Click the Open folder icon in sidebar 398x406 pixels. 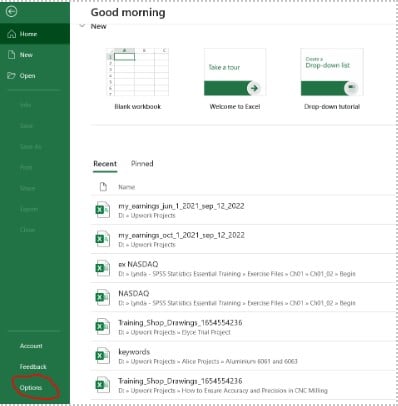pos(11,76)
